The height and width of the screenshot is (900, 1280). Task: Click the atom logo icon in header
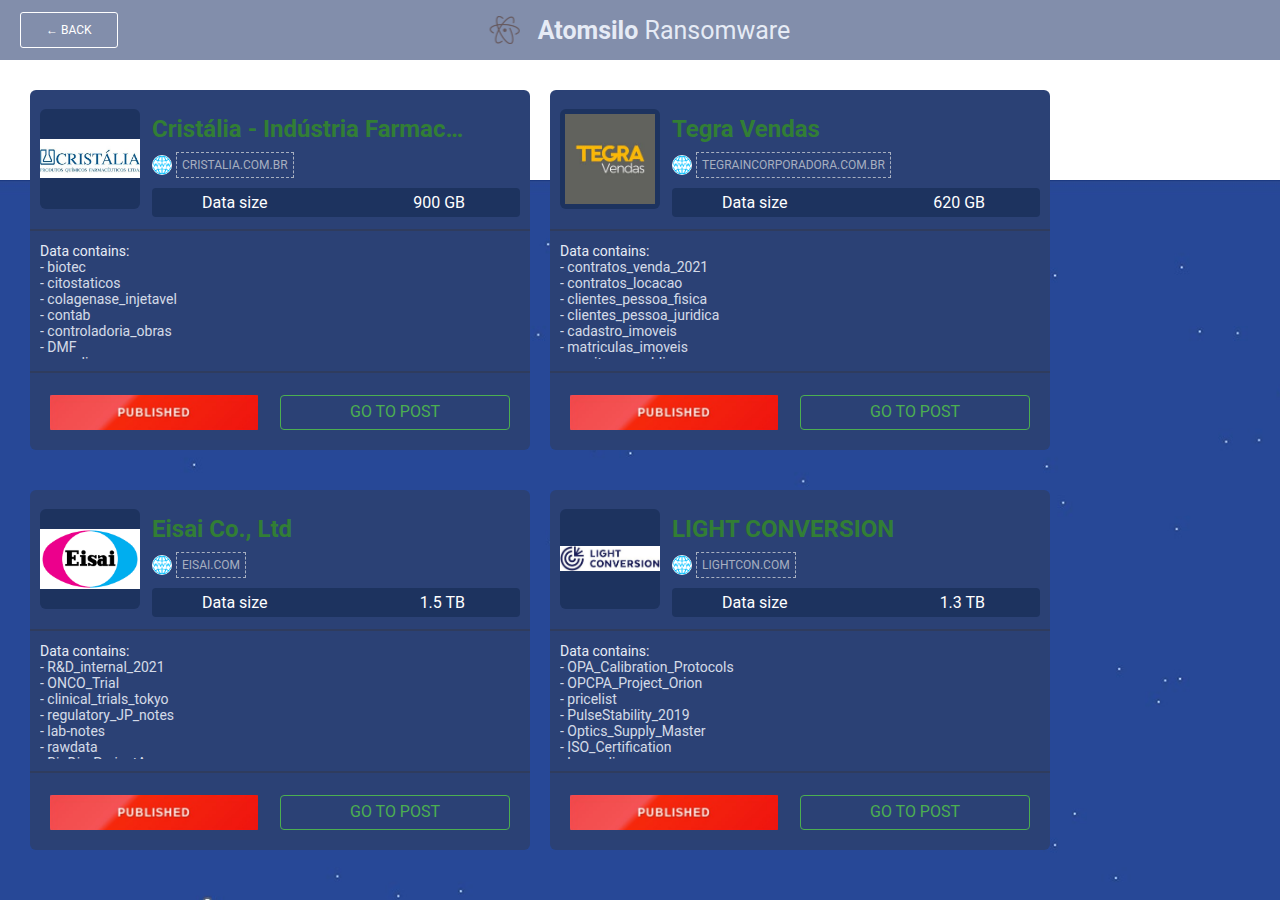coord(505,30)
